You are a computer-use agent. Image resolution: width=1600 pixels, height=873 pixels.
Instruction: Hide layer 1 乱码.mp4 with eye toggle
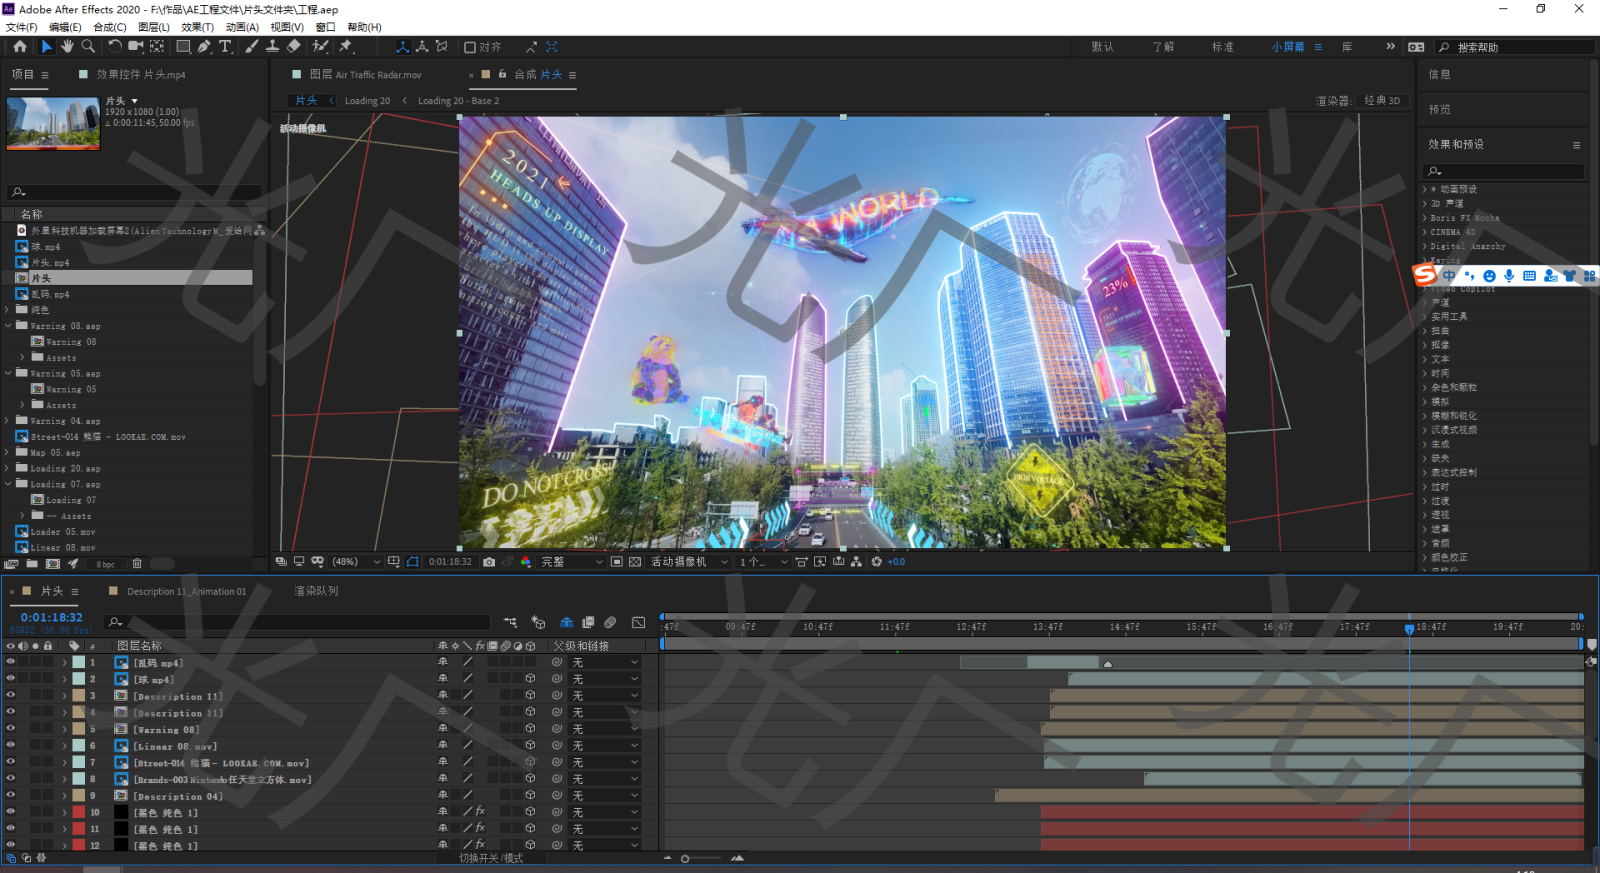[11, 662]
